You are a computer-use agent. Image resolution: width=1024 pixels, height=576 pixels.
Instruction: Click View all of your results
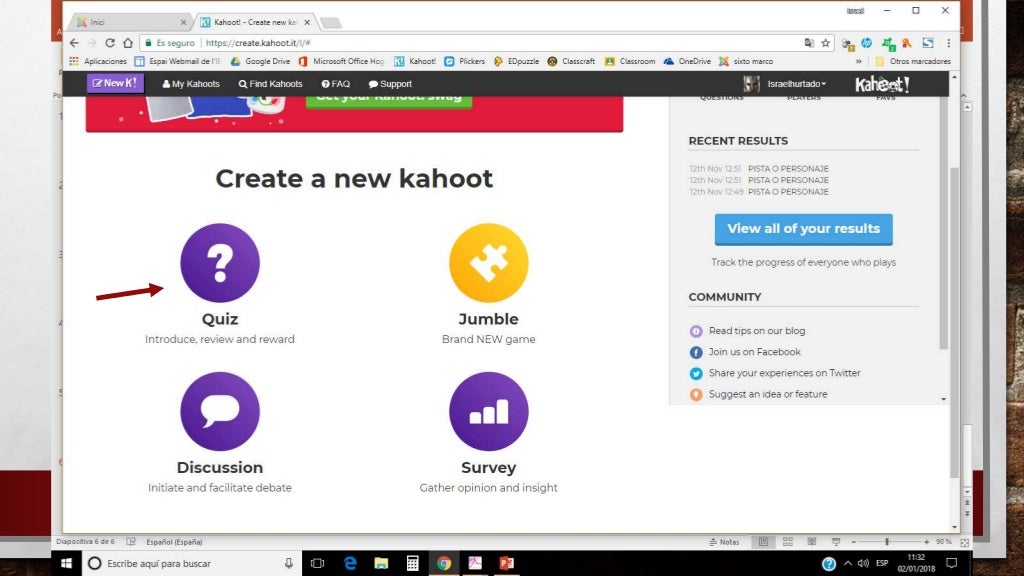[x=803, y=229]
